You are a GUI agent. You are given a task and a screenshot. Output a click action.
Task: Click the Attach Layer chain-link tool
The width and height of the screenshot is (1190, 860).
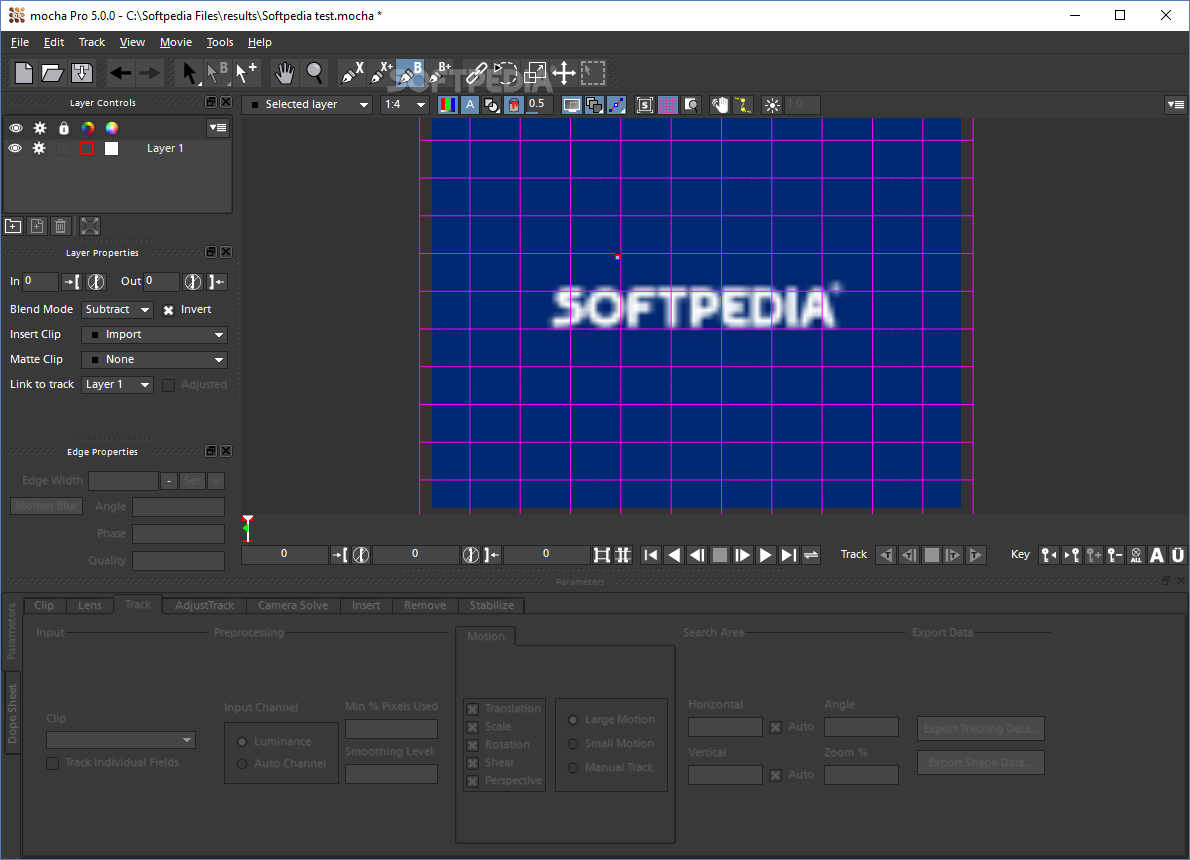pyautogui.click(x=476, y=73)
